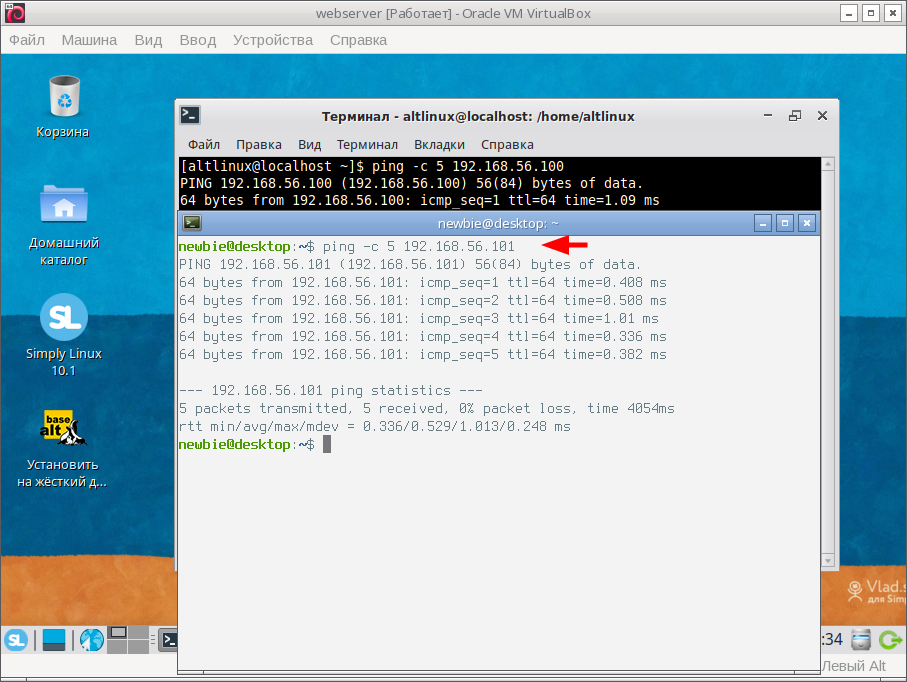Open the SL start menu in taskbar

click(x=16, y=640)
